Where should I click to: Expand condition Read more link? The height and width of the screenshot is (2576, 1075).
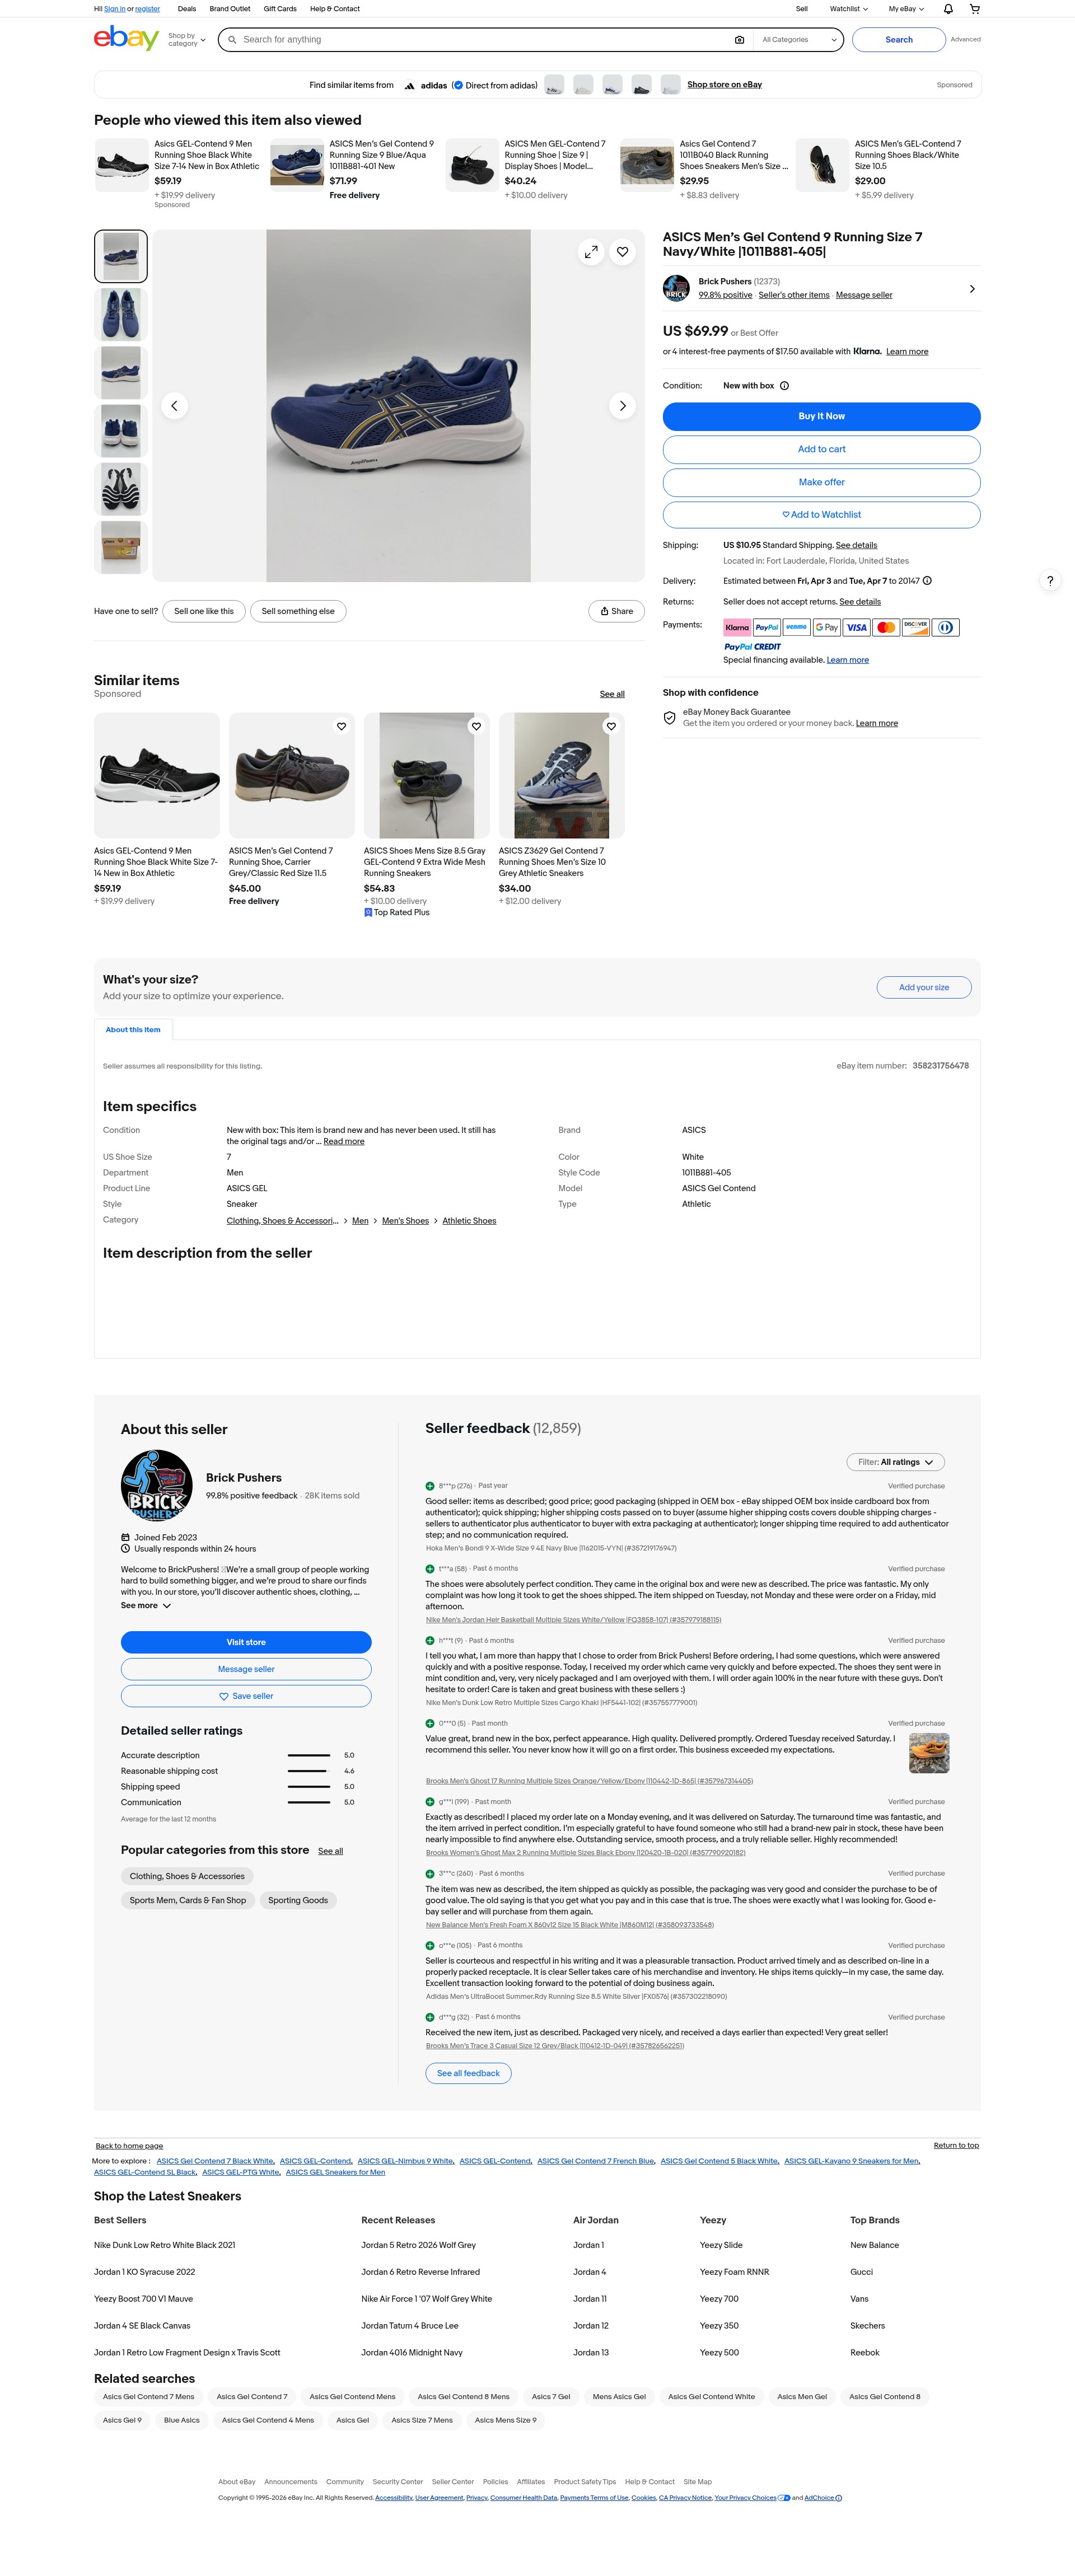pos(344,1141)
